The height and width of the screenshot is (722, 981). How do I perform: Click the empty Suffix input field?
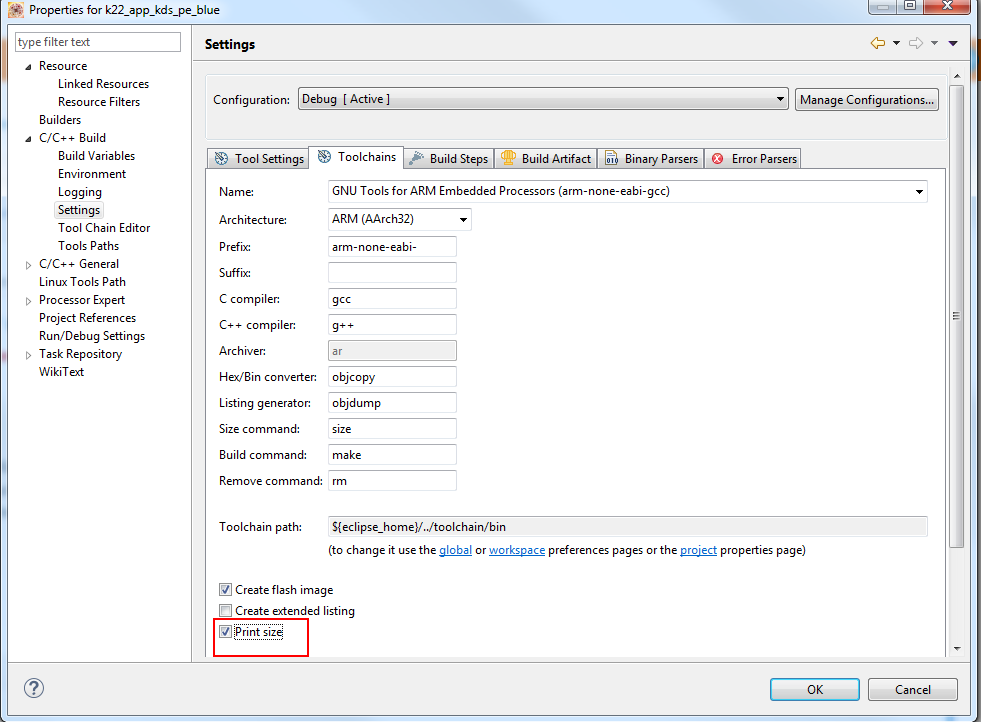(x=392, y=272)
